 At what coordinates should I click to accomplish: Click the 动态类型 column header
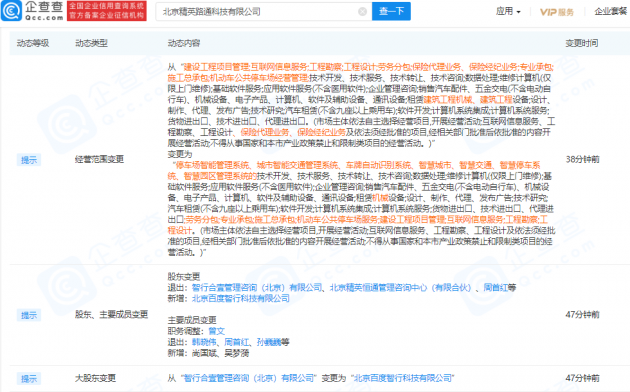click(91, 43)
